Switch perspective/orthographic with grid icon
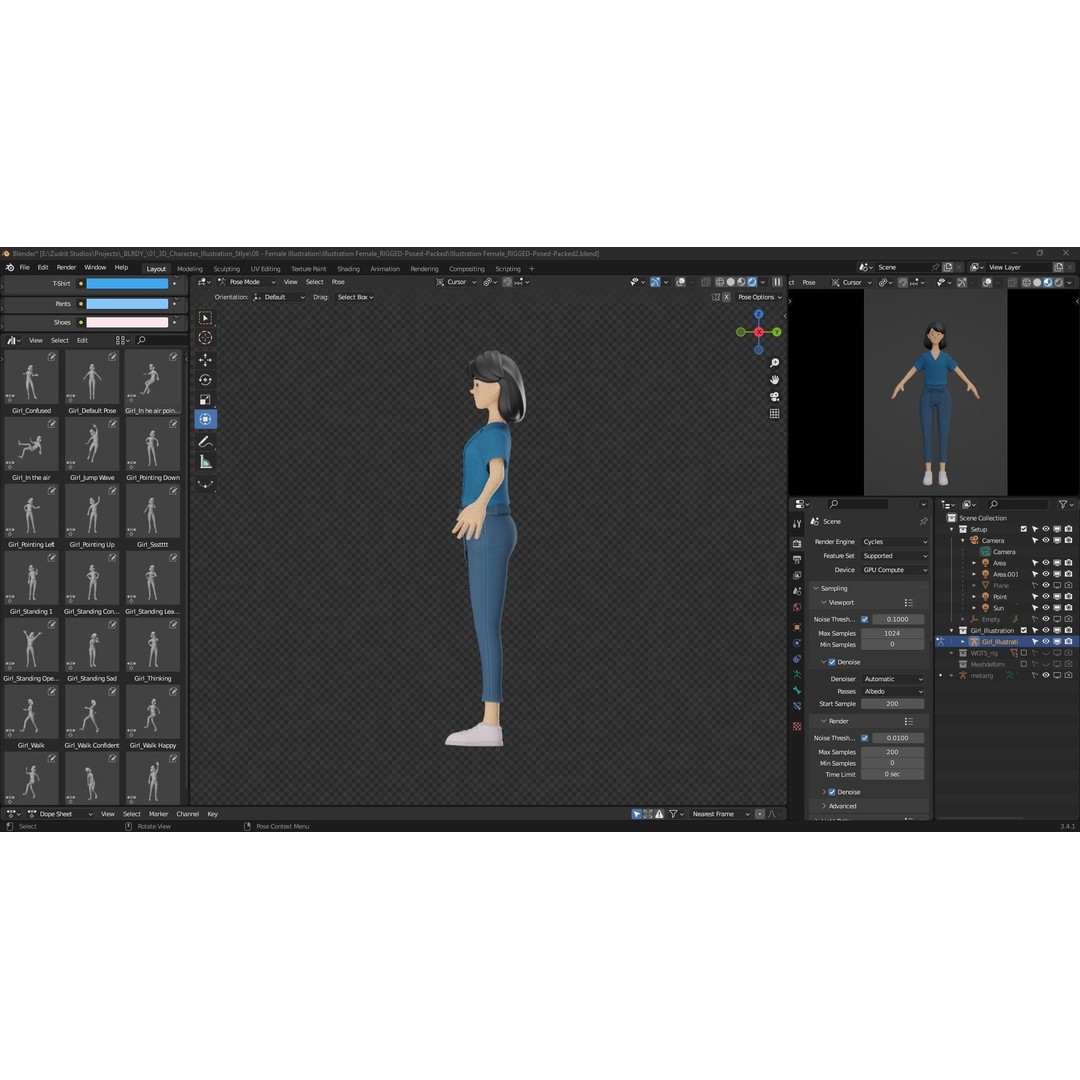The width and height of the screenshot is (1080, 1080). (x=774, y=413)
